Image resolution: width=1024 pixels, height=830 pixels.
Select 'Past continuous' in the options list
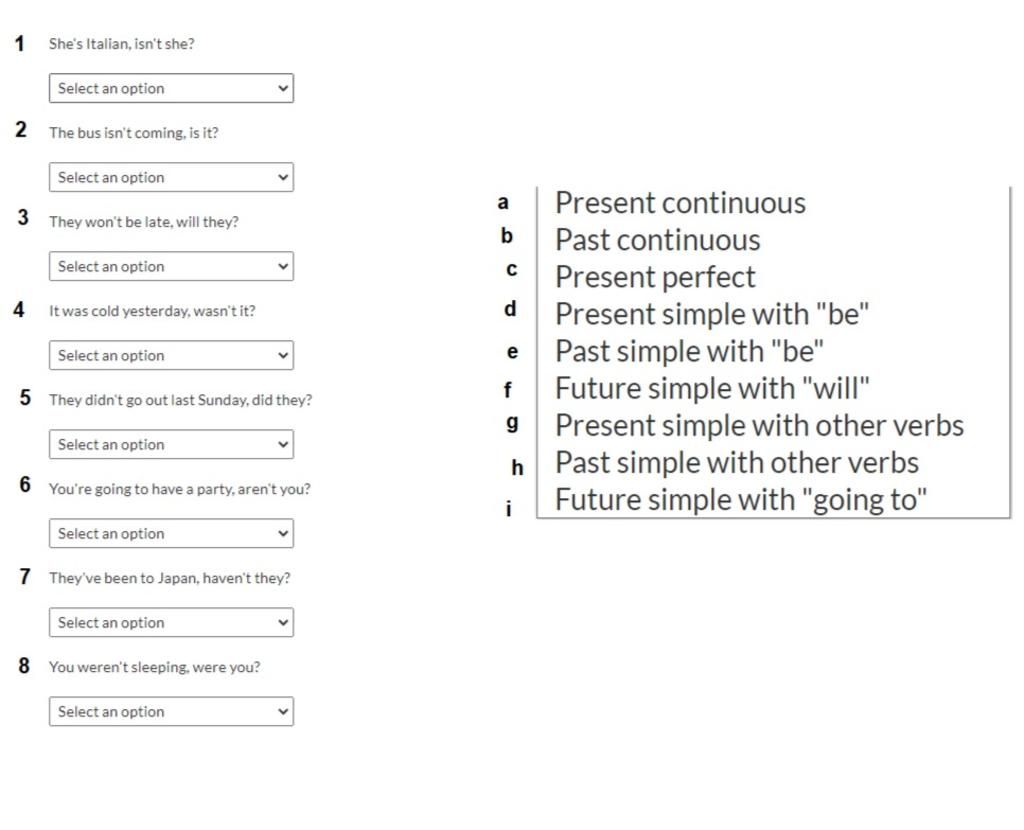coord(658,240)
